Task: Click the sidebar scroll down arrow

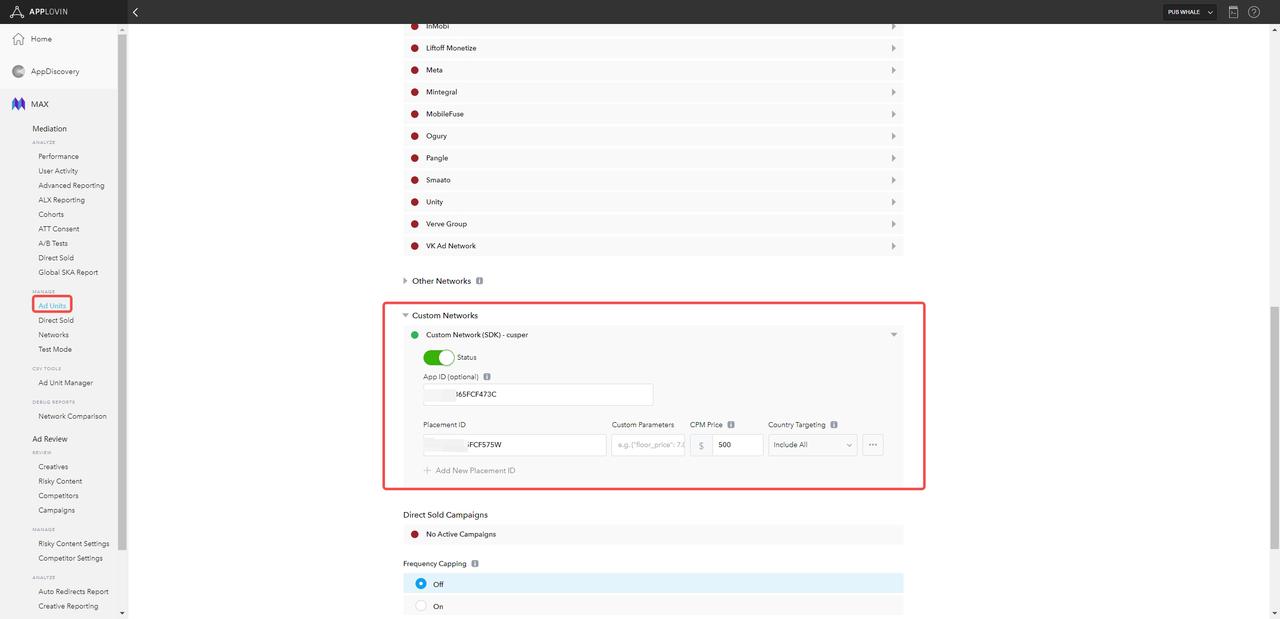Action: 123,613
